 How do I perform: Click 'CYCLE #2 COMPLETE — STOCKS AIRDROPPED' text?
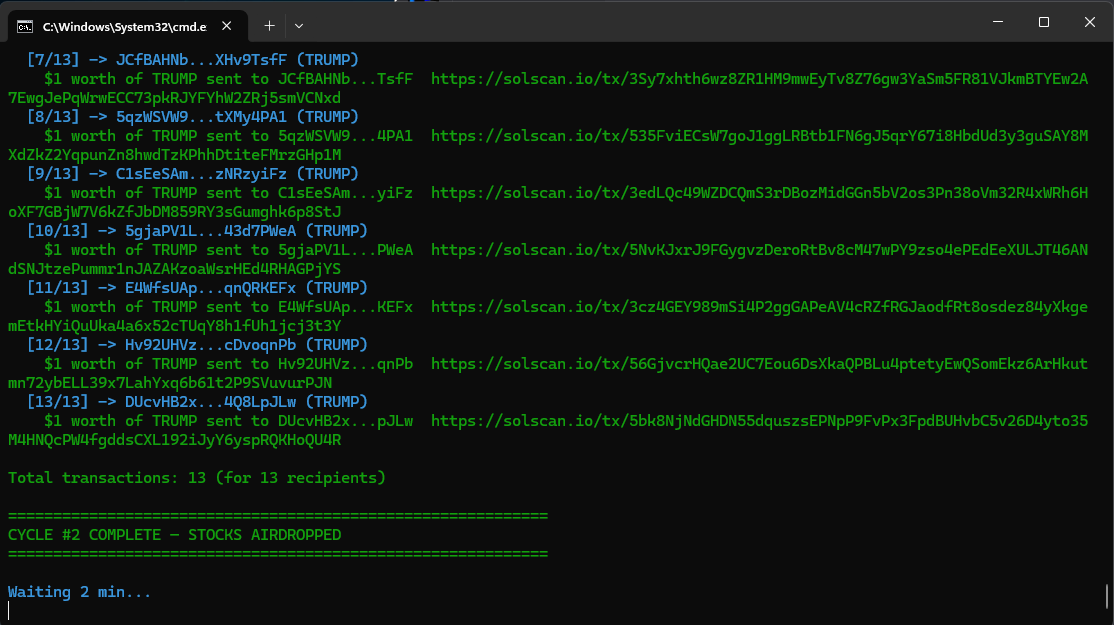pos(175,535)
